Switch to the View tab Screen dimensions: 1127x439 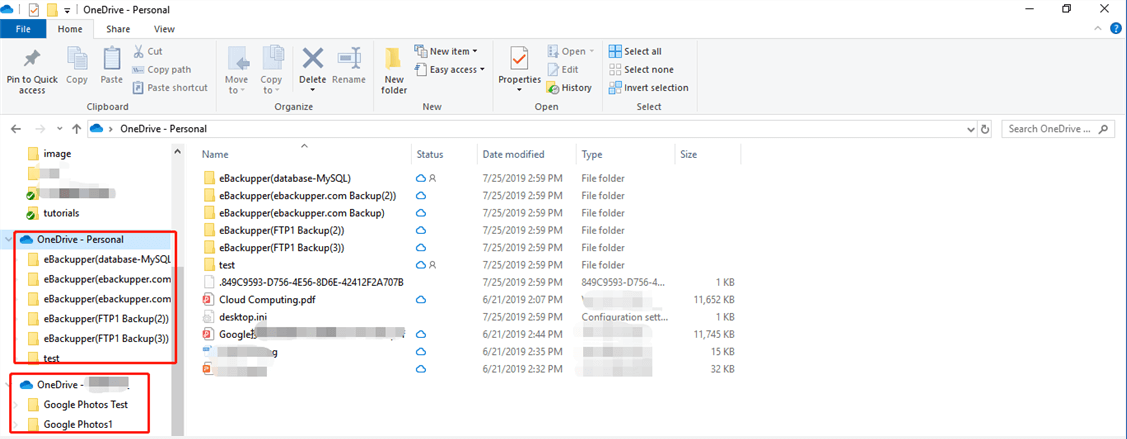[164, 29]
